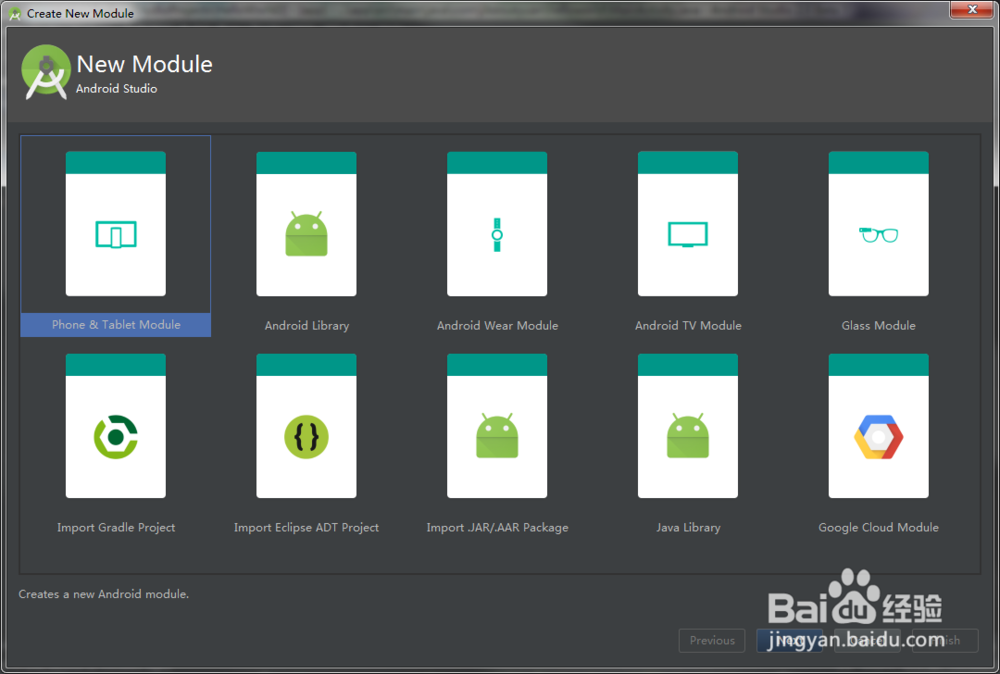Click the 'Java Library' label text
The height and width of the screenshot is (674, 1000).
(688, 527)
